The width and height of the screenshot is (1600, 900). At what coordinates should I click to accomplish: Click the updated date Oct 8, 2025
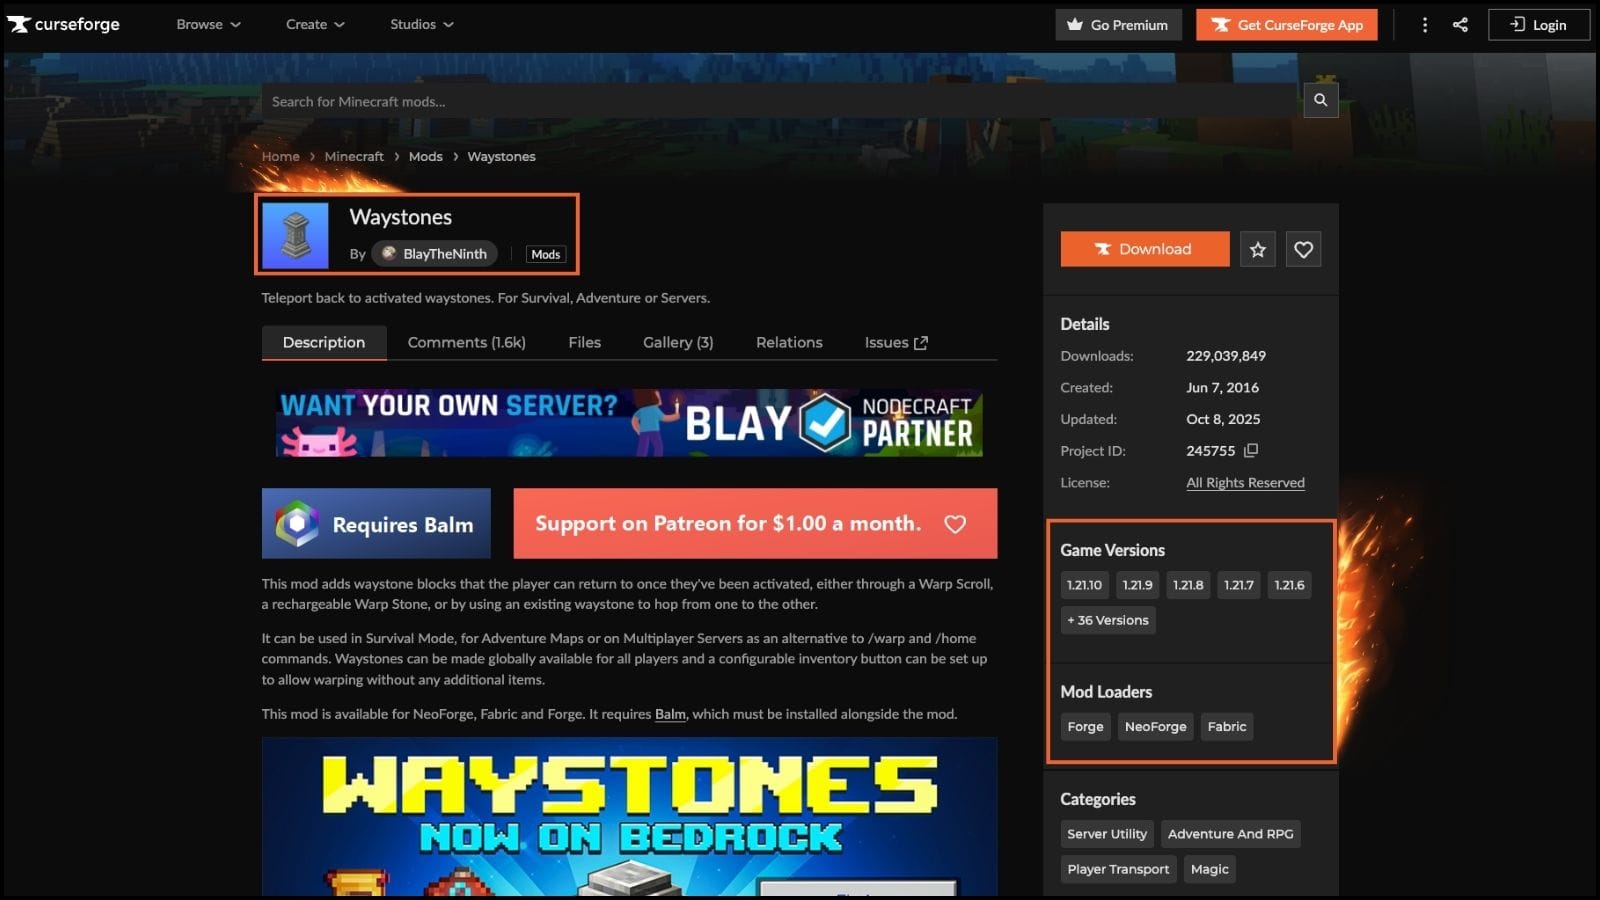1223,420
